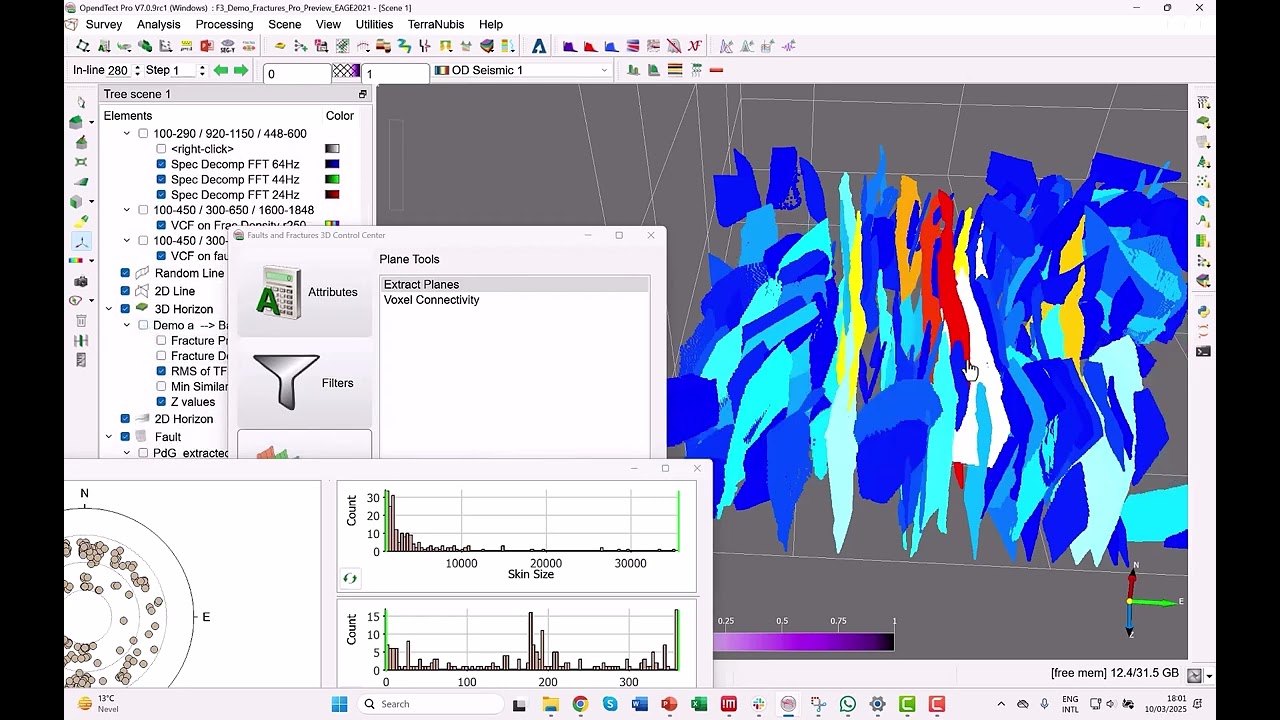
Task: Toggle the 3D Horizon checkbox
Action: click(x=125, y=309)
